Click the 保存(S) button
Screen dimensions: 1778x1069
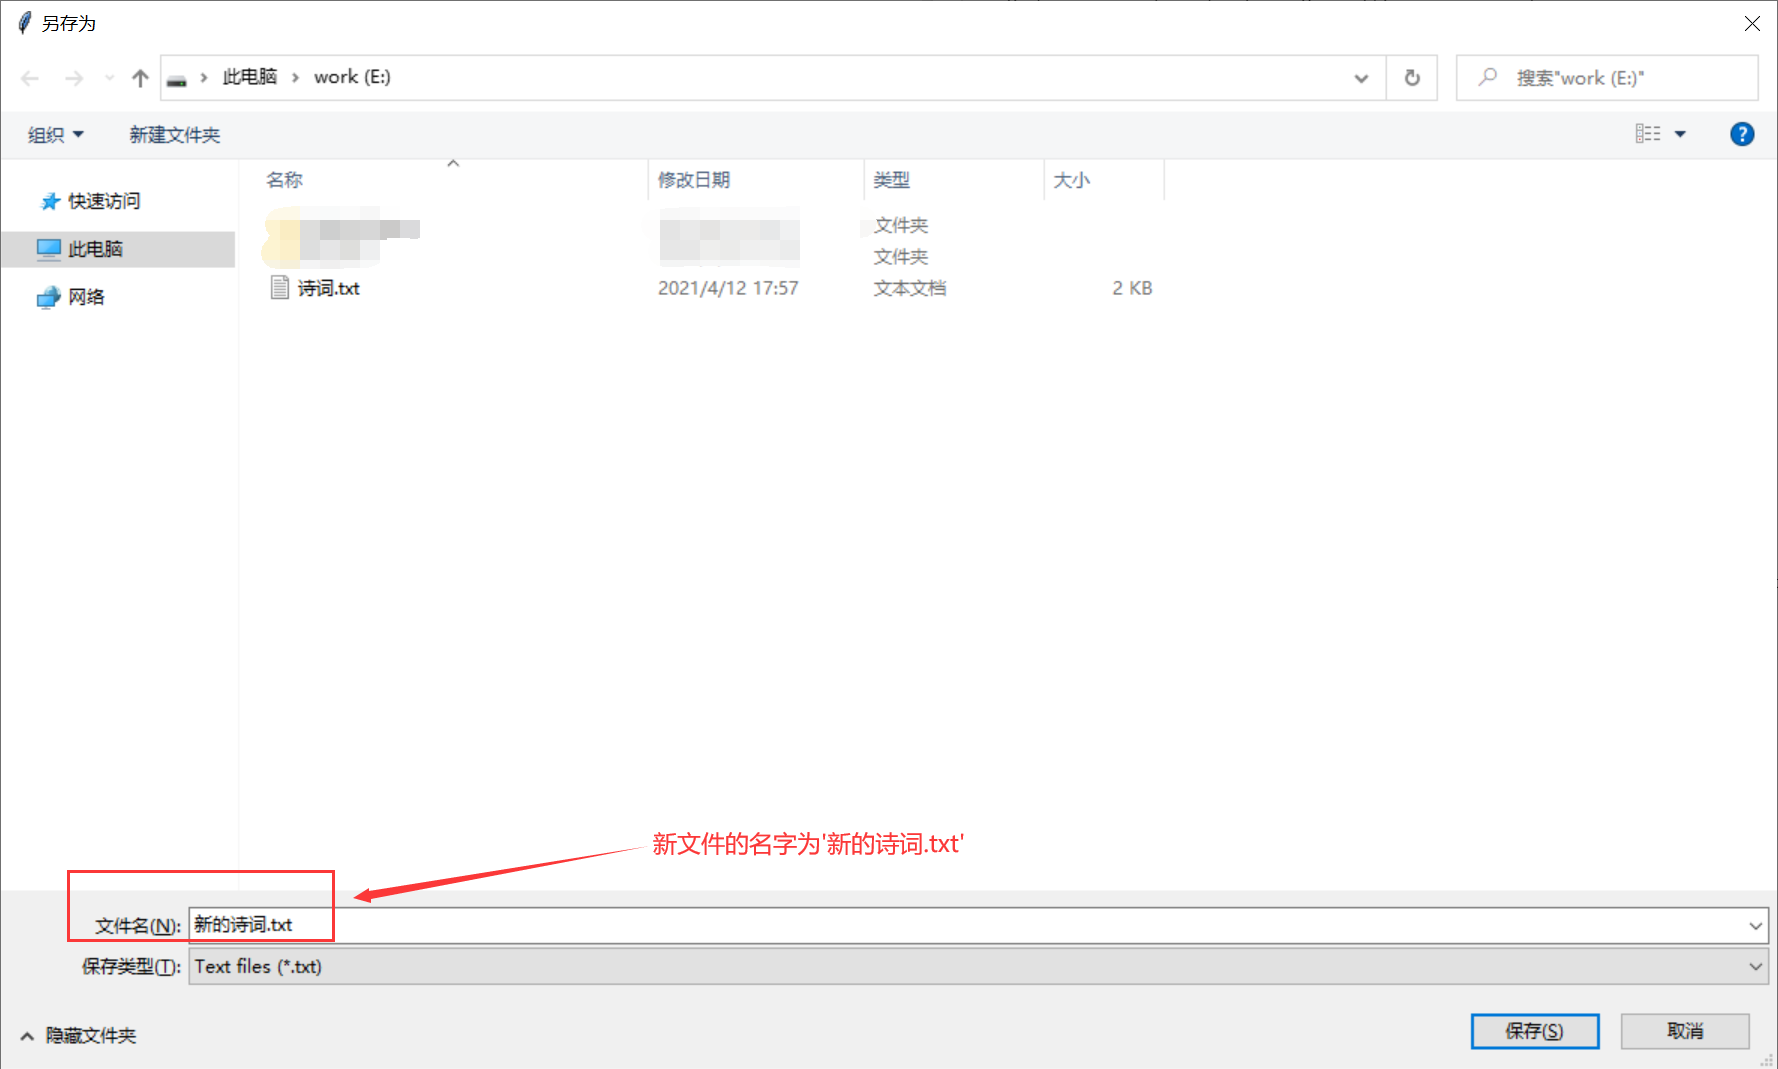[x=1534, y=1031]
